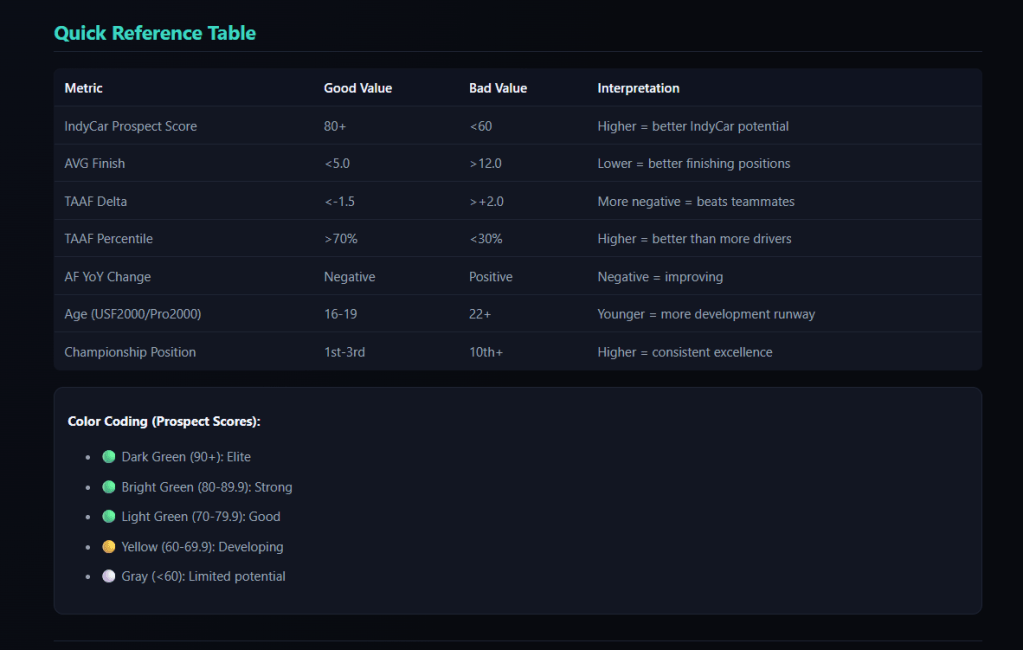
Task: Click the Dark Green Elite circle icon
Action: click(109, 457)
